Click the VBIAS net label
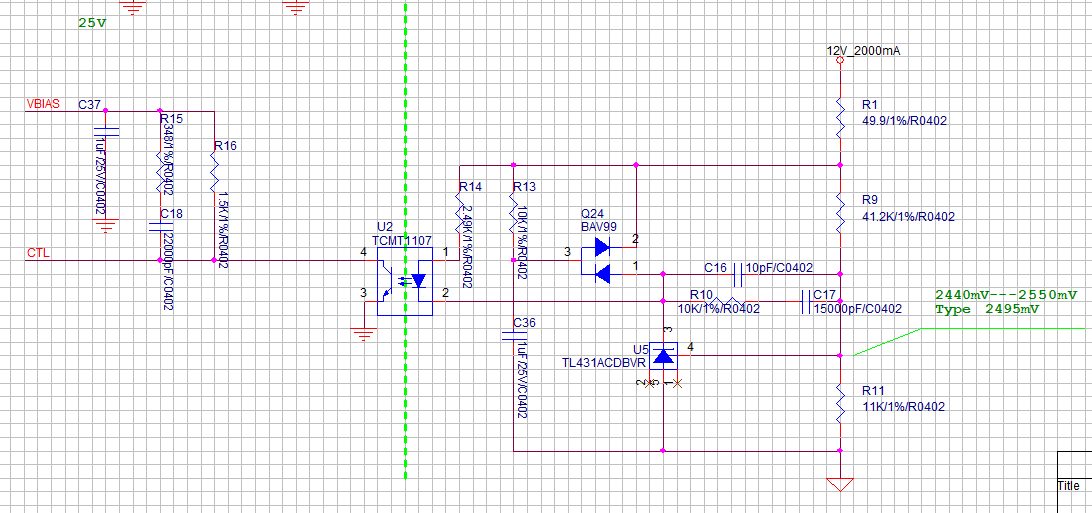This screenshot has height=513, width=1092. coord(43,104)
